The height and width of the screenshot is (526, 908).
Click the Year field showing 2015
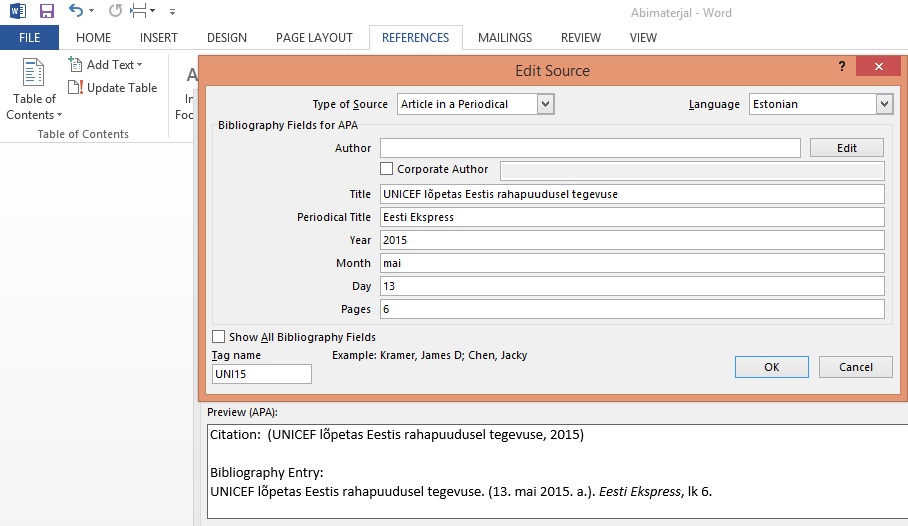[632, 240]
